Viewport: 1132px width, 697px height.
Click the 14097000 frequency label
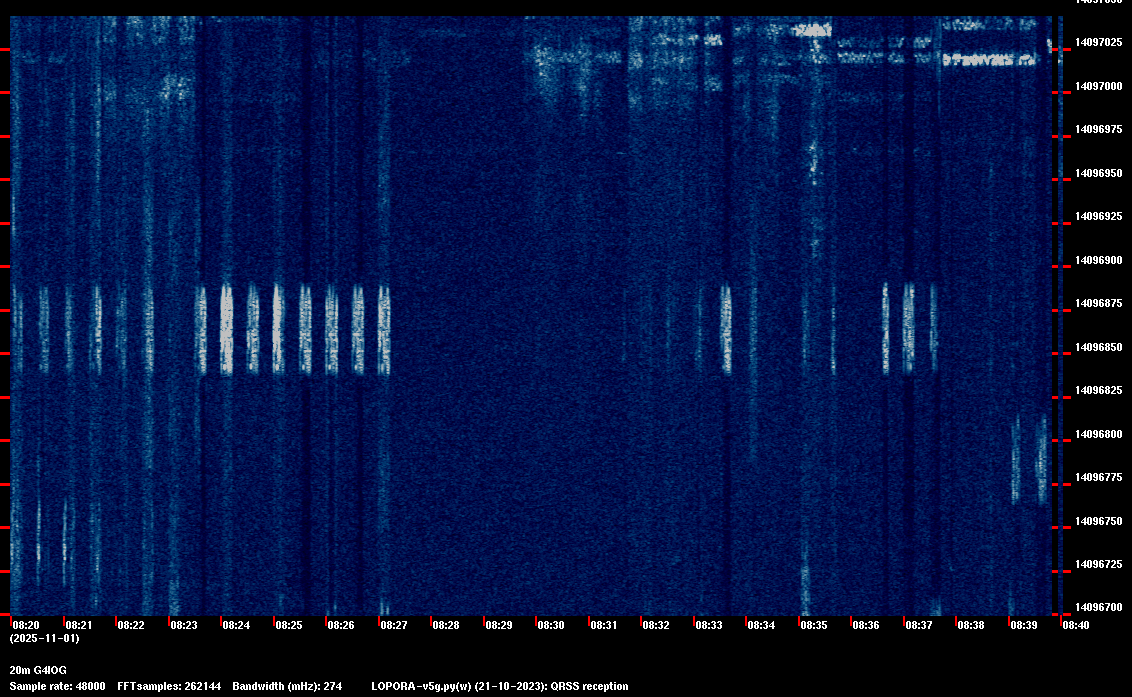point(1099,86)
